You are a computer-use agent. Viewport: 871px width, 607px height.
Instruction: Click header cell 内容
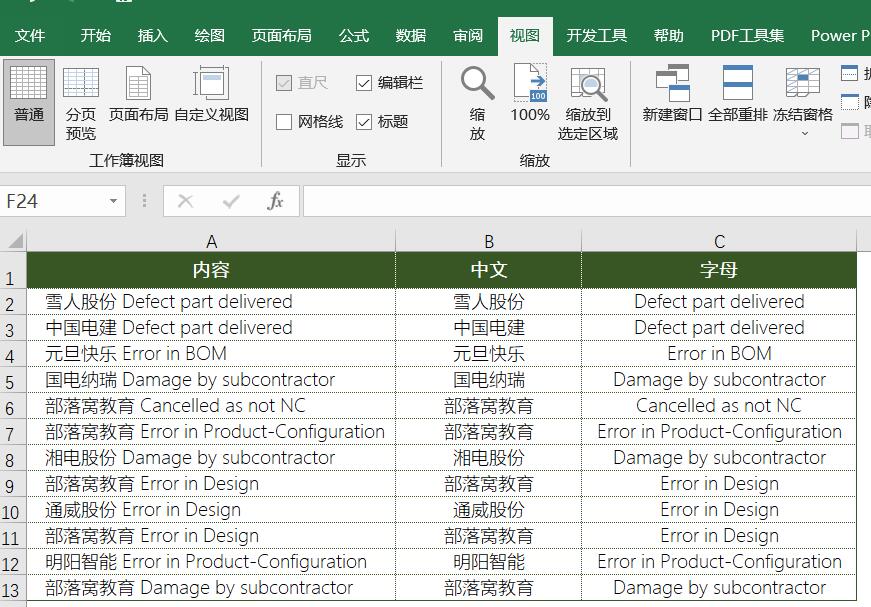coord(211,270)
